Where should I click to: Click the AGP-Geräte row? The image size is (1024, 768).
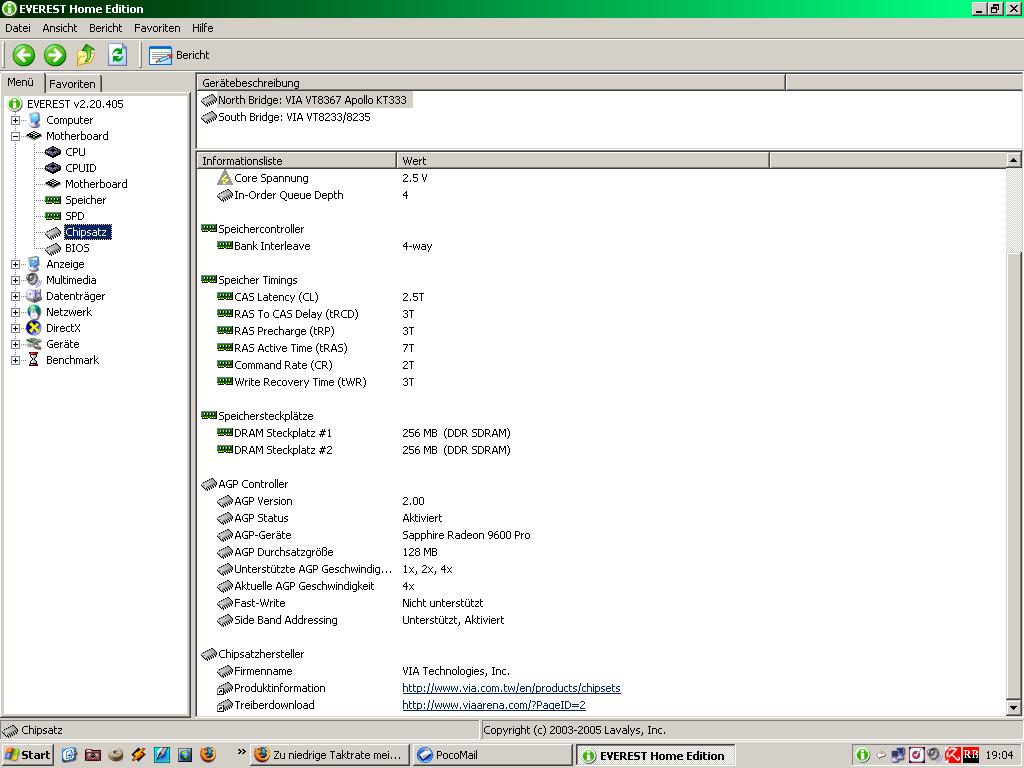(601, 535)
